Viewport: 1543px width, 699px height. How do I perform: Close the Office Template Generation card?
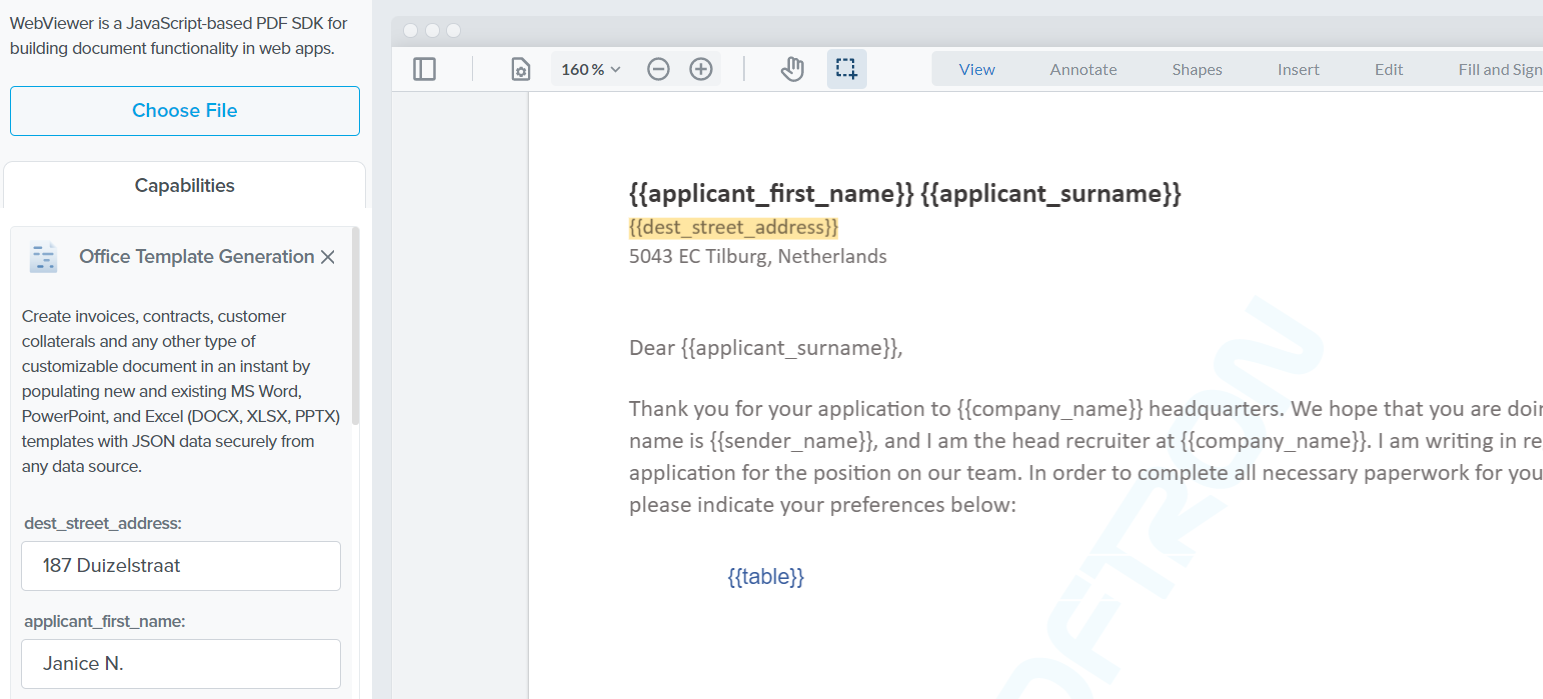click(x=327, y=257)
